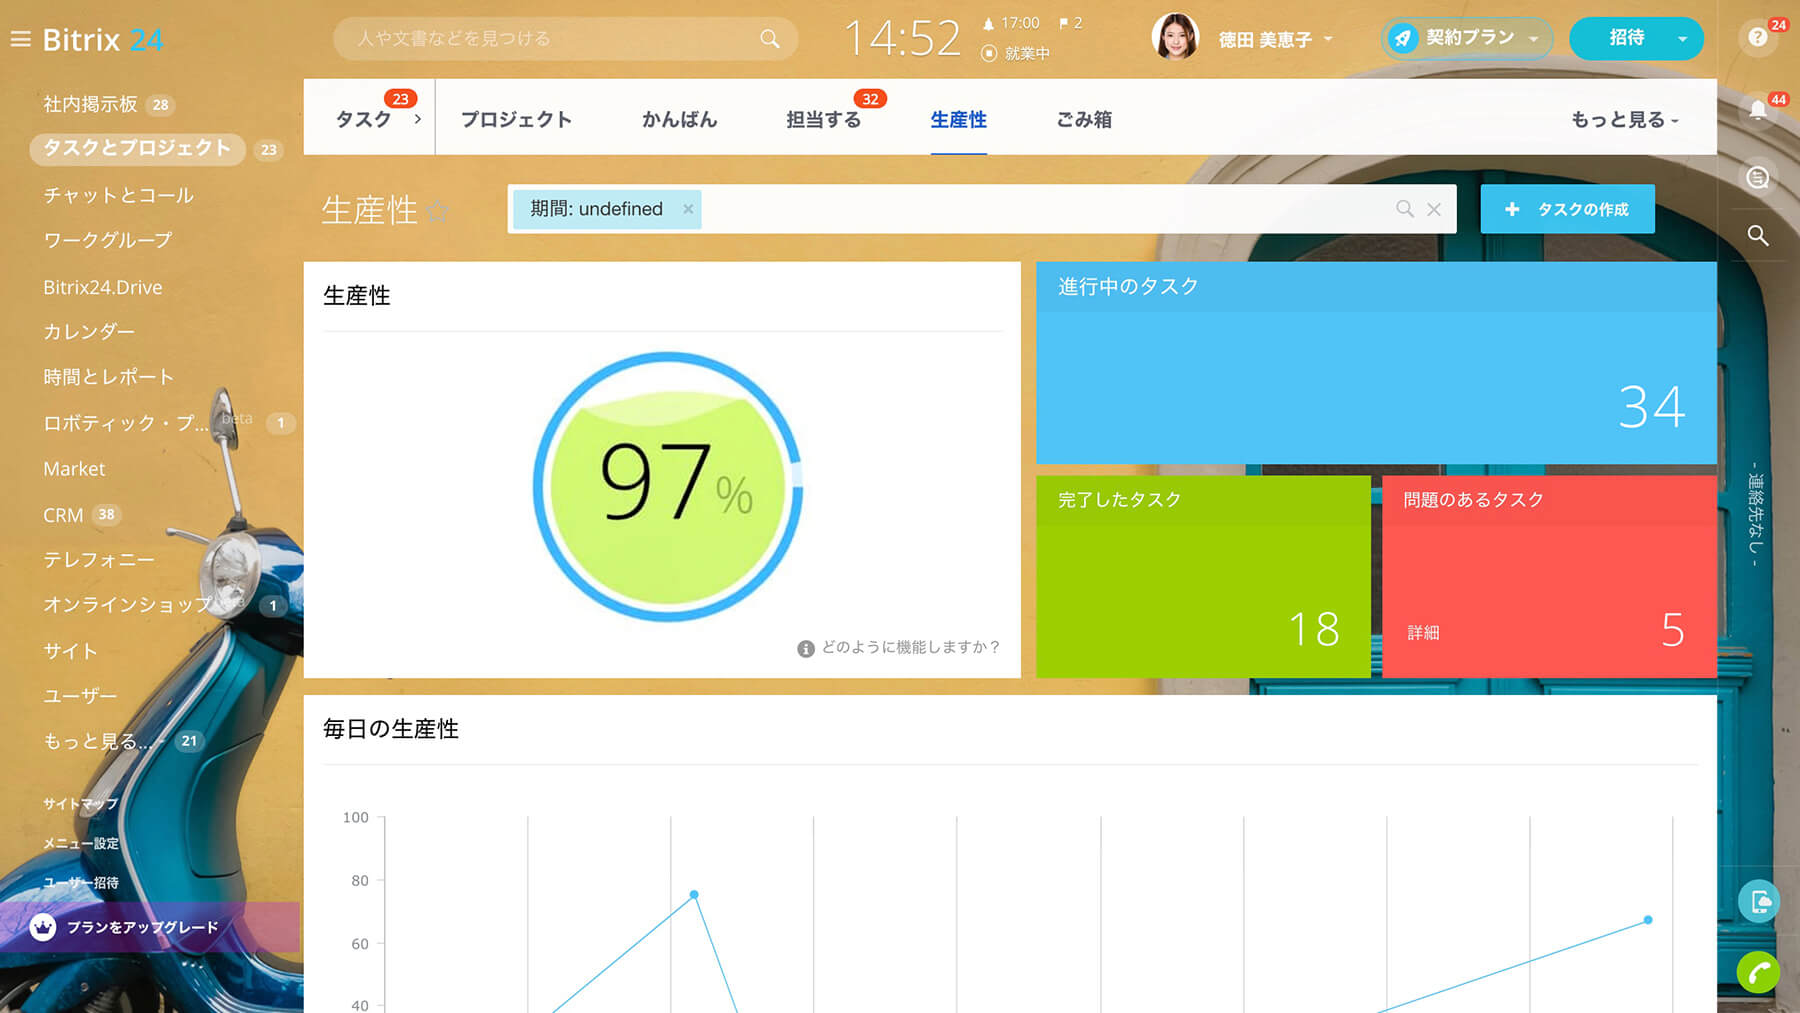This screenshot has width=1800, height=1013.
Task: Open the 招待 button dropdown arrow
Action: tap(1683, 39)
